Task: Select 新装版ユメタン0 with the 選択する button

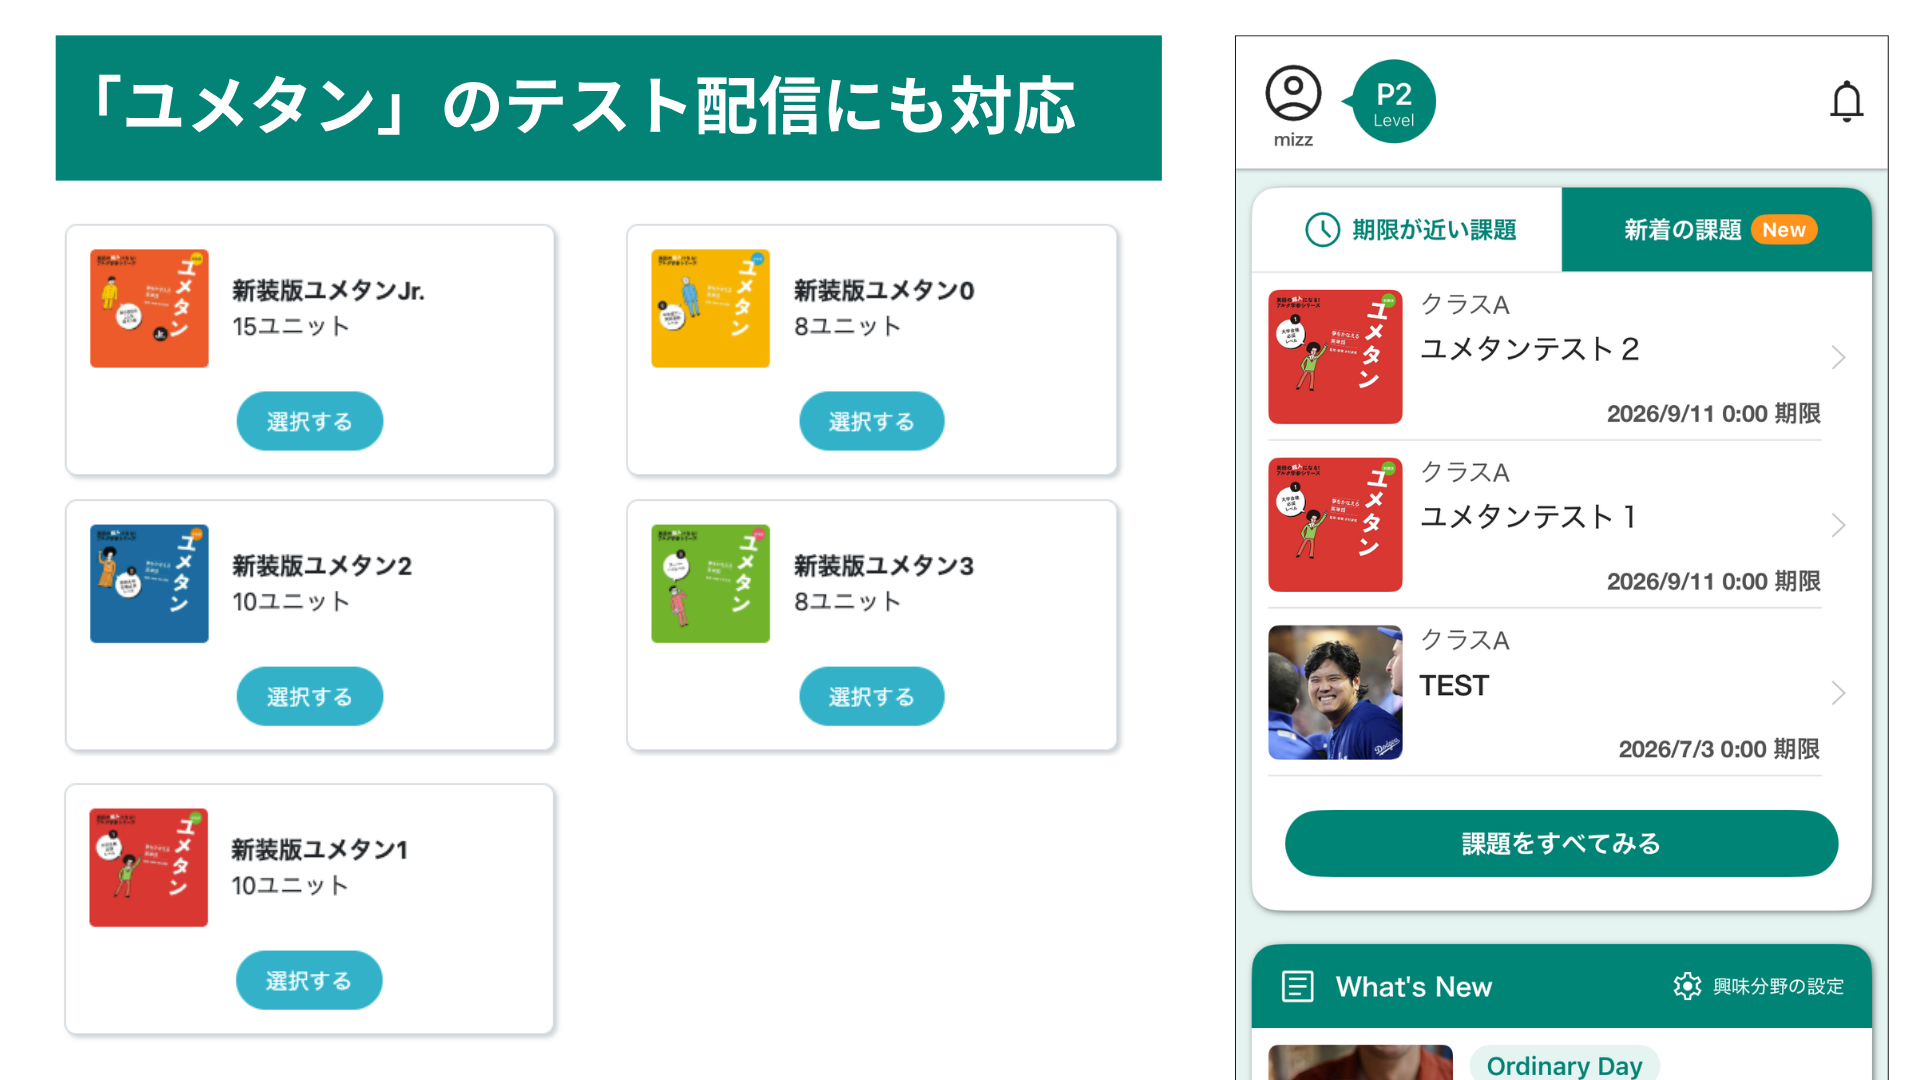Action: point(871,421)
